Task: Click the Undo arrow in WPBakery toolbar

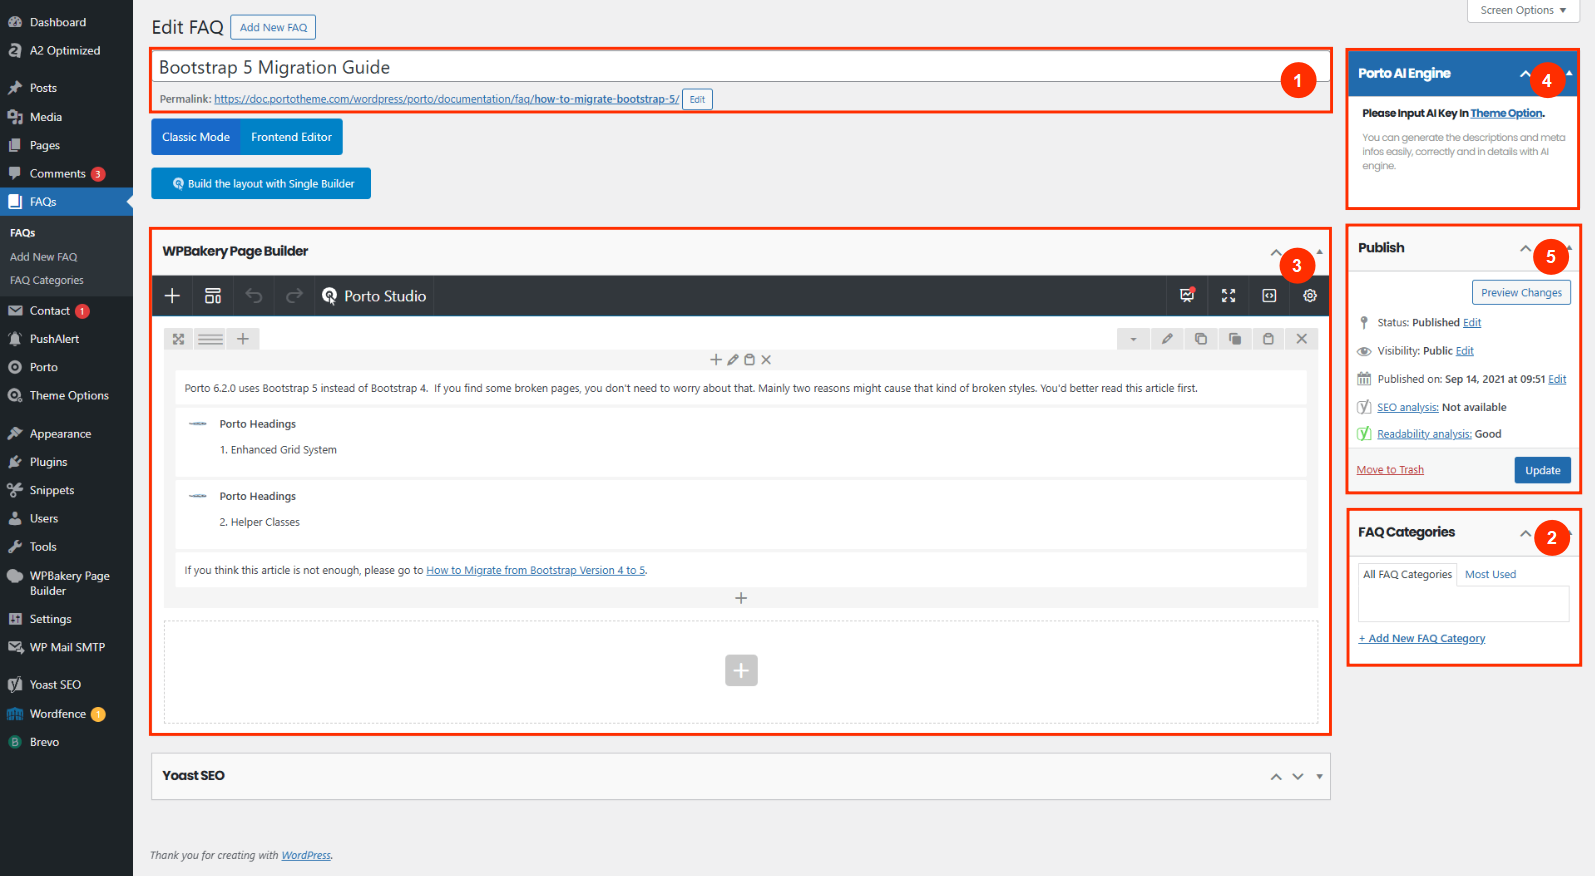Action: (x=254, y=296)
